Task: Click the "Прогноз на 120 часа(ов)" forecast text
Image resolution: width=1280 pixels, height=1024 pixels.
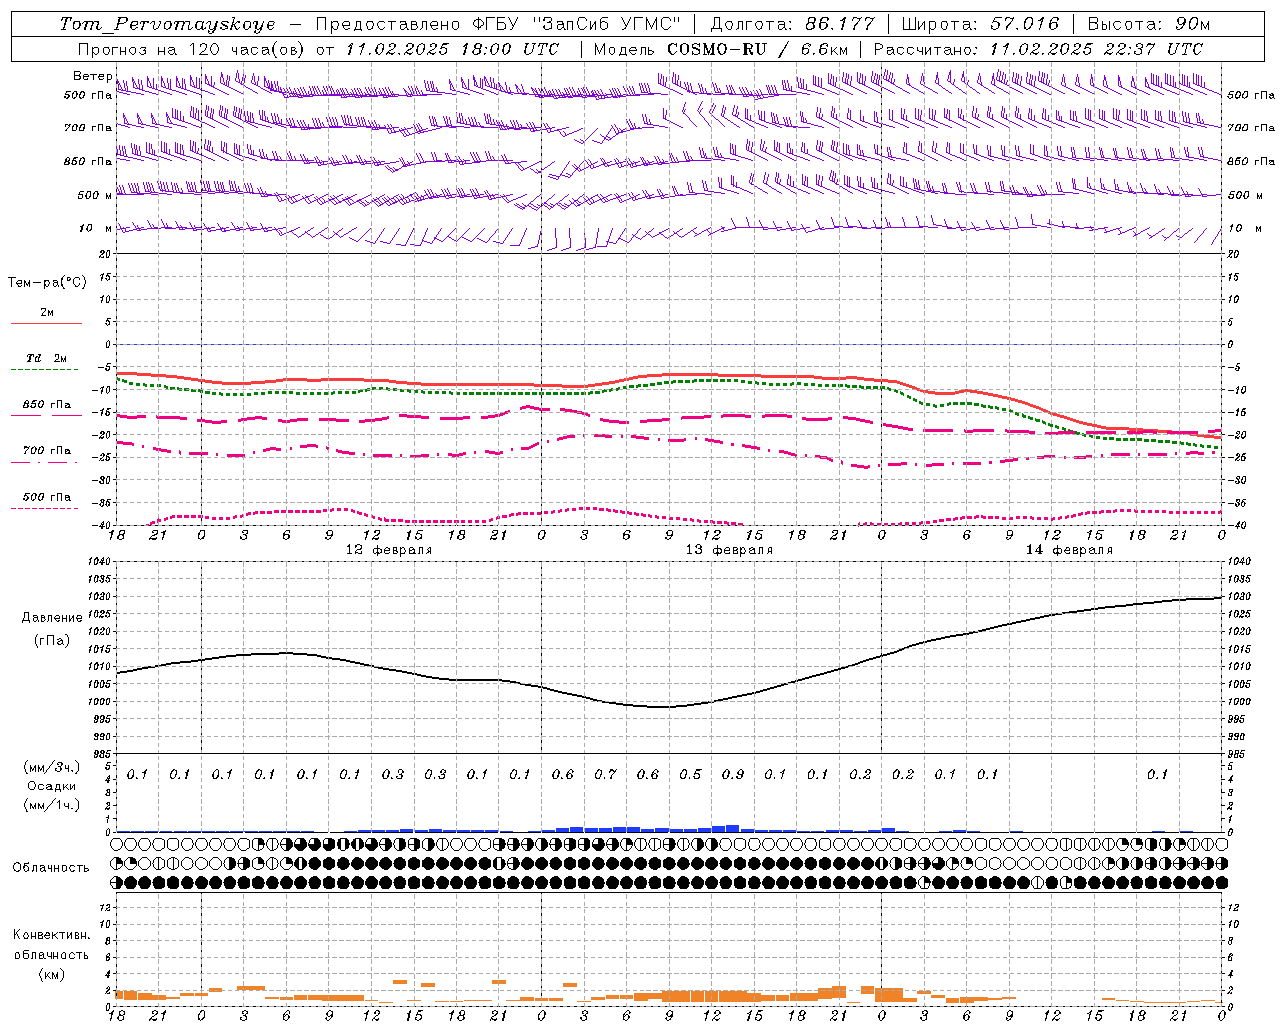Action: [x=192, y=49]
